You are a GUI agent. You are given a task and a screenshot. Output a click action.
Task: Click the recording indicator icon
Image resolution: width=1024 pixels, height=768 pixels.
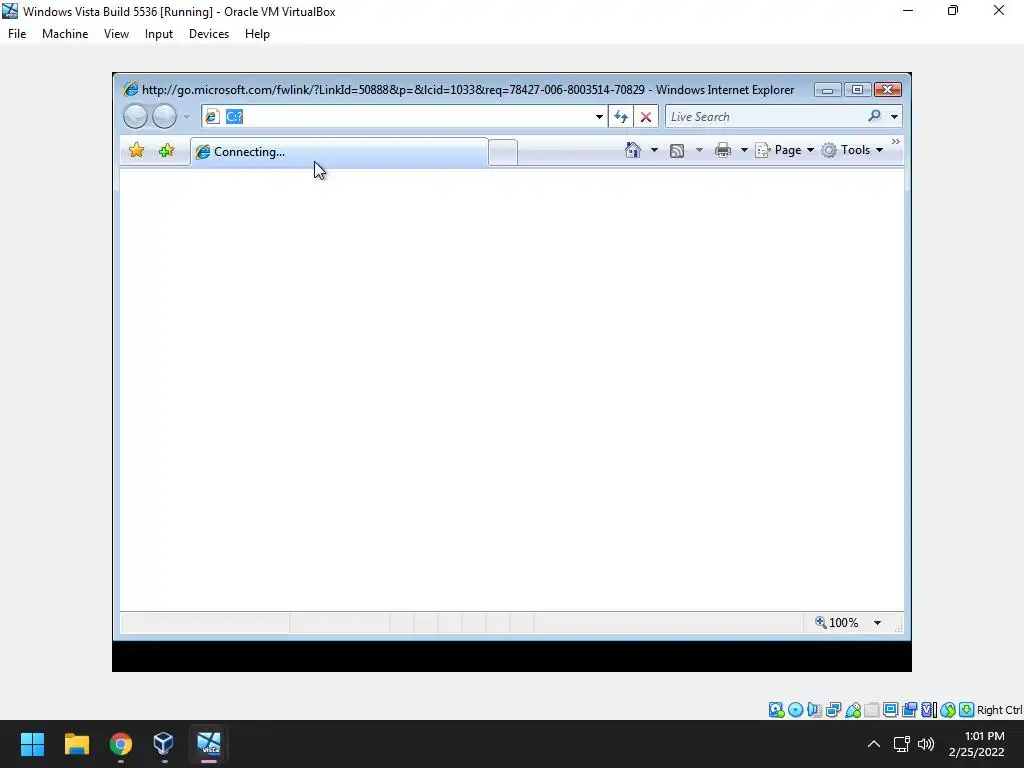pyautogui.click(x=909, y=710)
